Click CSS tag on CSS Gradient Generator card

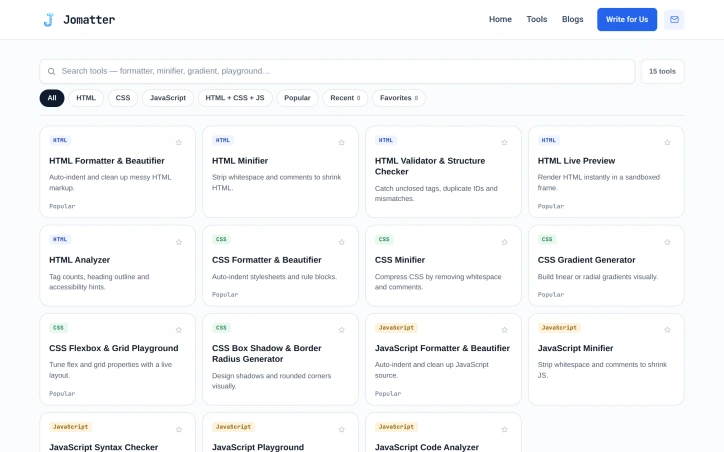(x=547, y=240)
